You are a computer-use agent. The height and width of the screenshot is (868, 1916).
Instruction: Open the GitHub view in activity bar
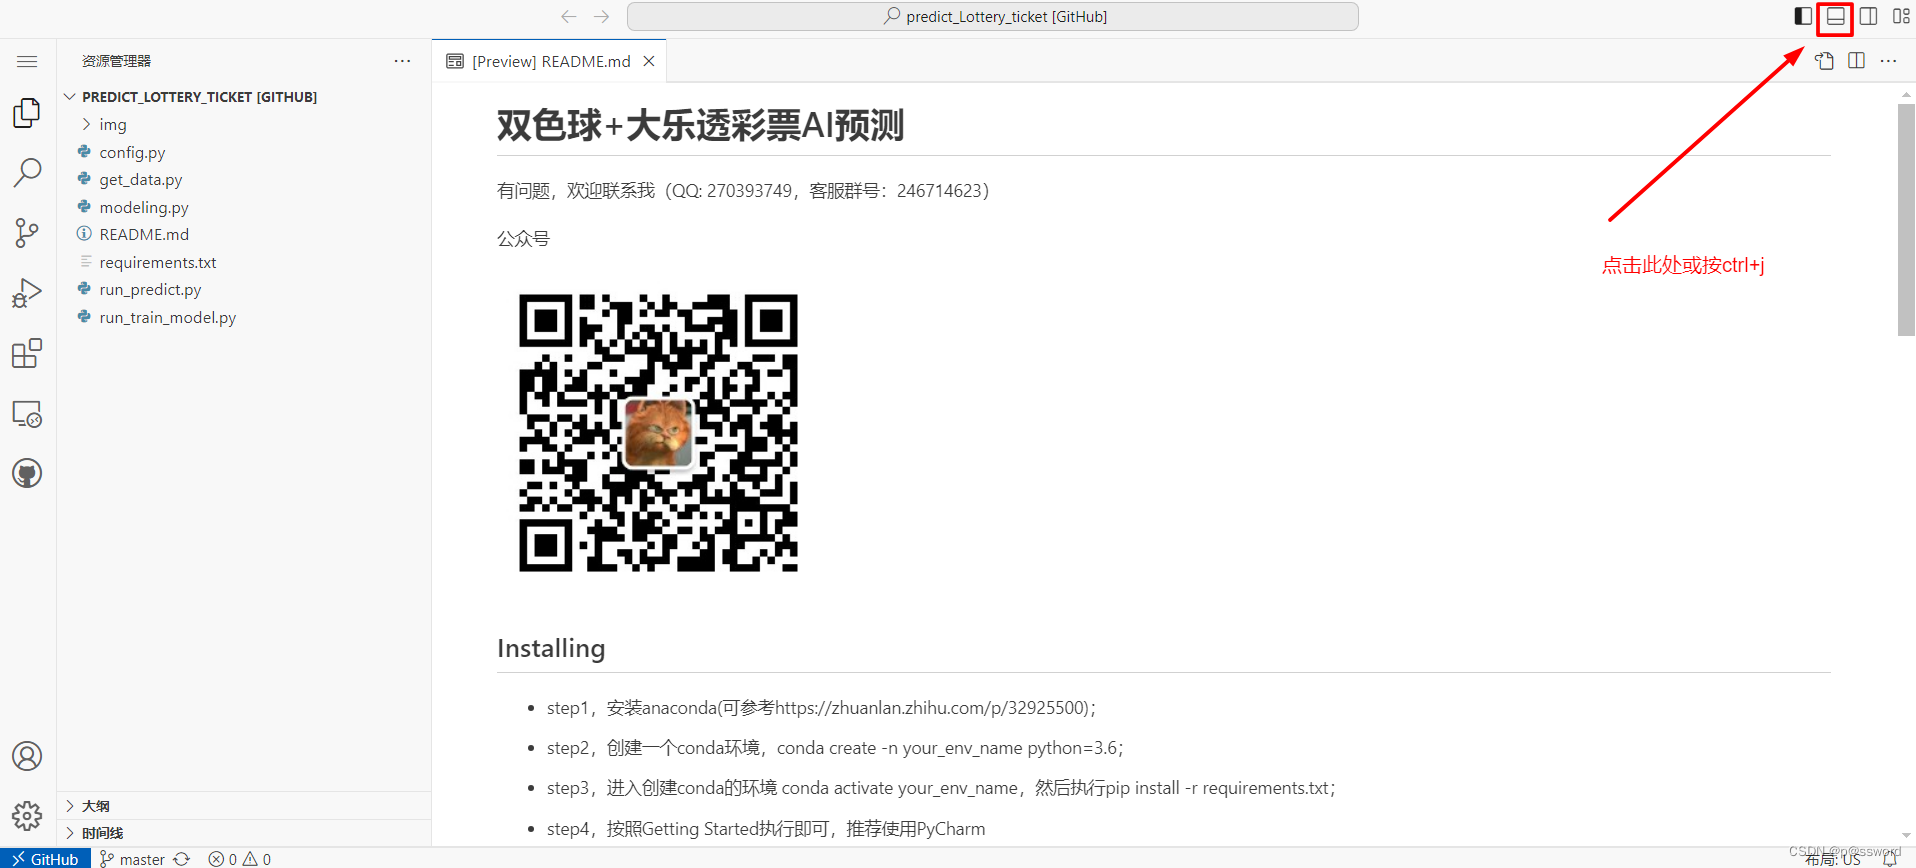coord(27,473)
